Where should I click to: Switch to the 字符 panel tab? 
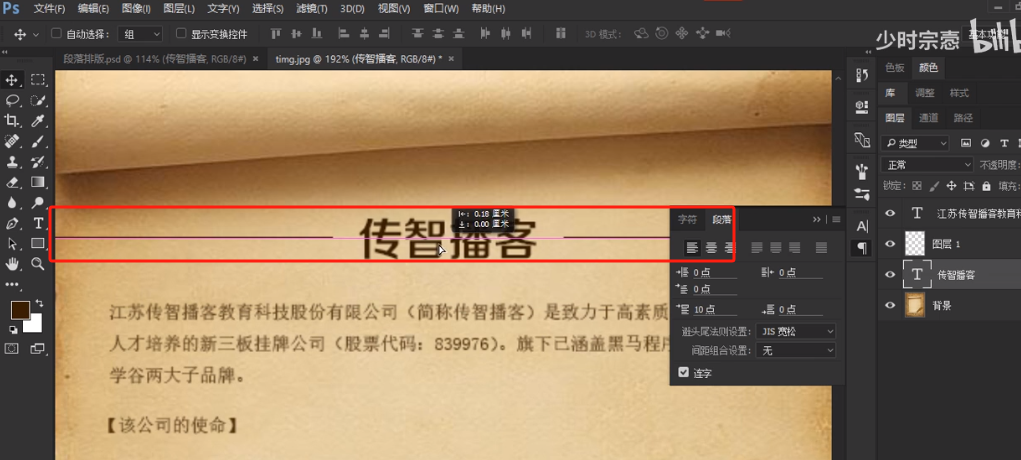[x=688, y=220]
